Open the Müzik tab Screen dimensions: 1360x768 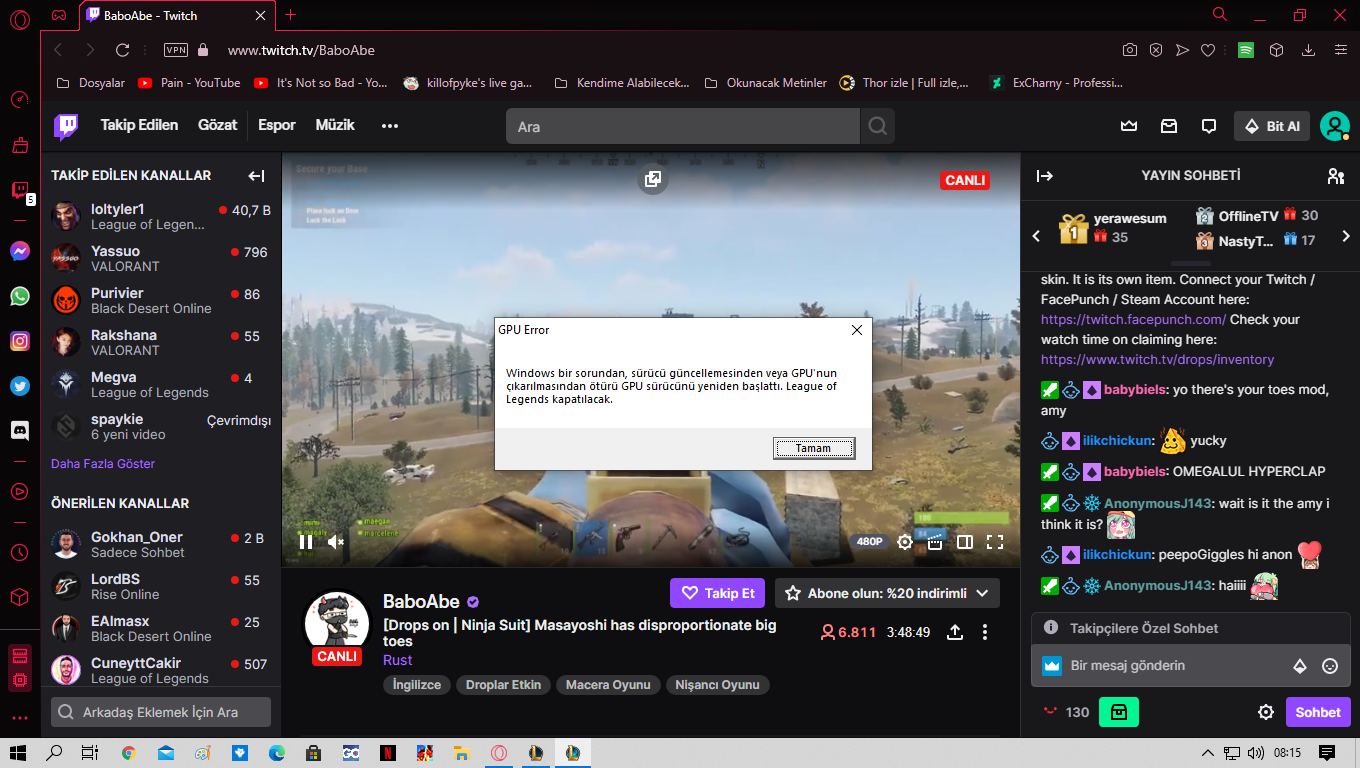[335, 125]
